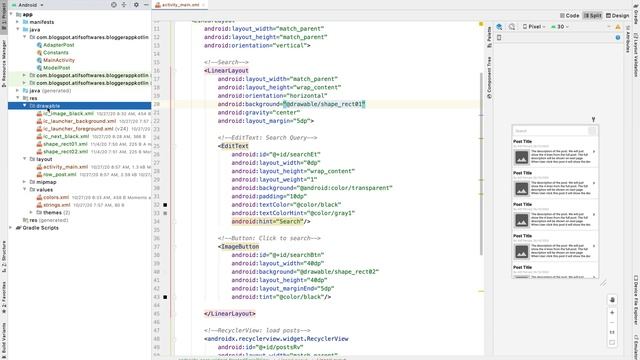Image resolution: width=640 pixels, height=360 pixels.
Task: Open the Device File Explorer side tab
Action: [636, 300]
